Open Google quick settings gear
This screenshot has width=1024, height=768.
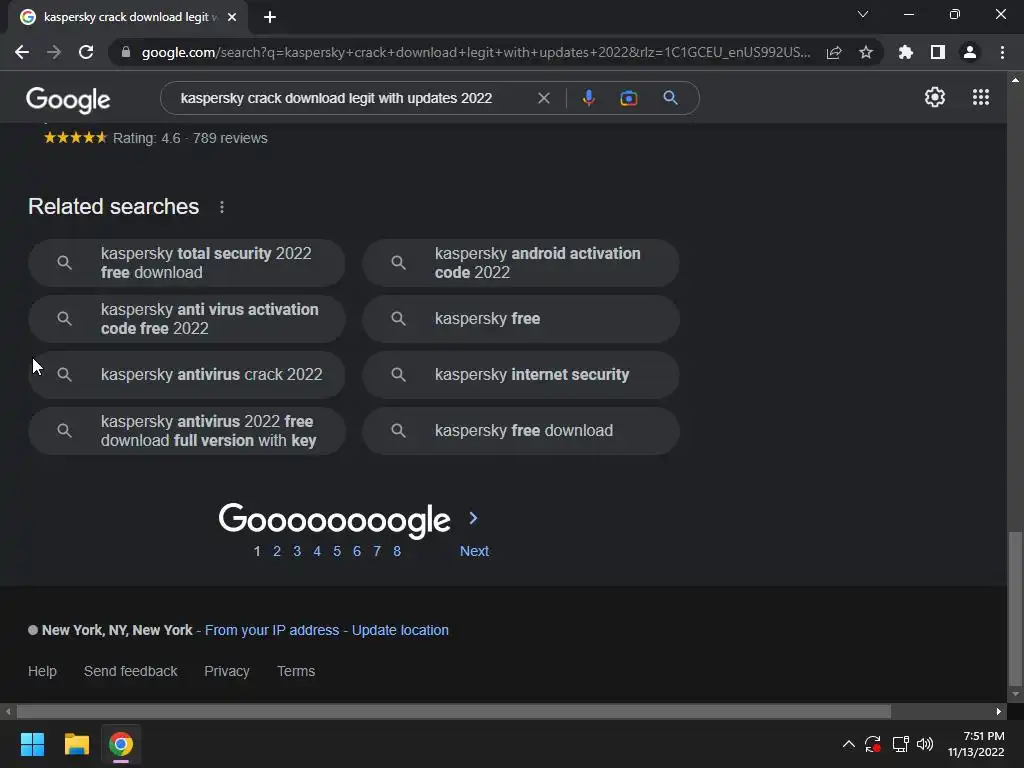[x=935, y=97]
